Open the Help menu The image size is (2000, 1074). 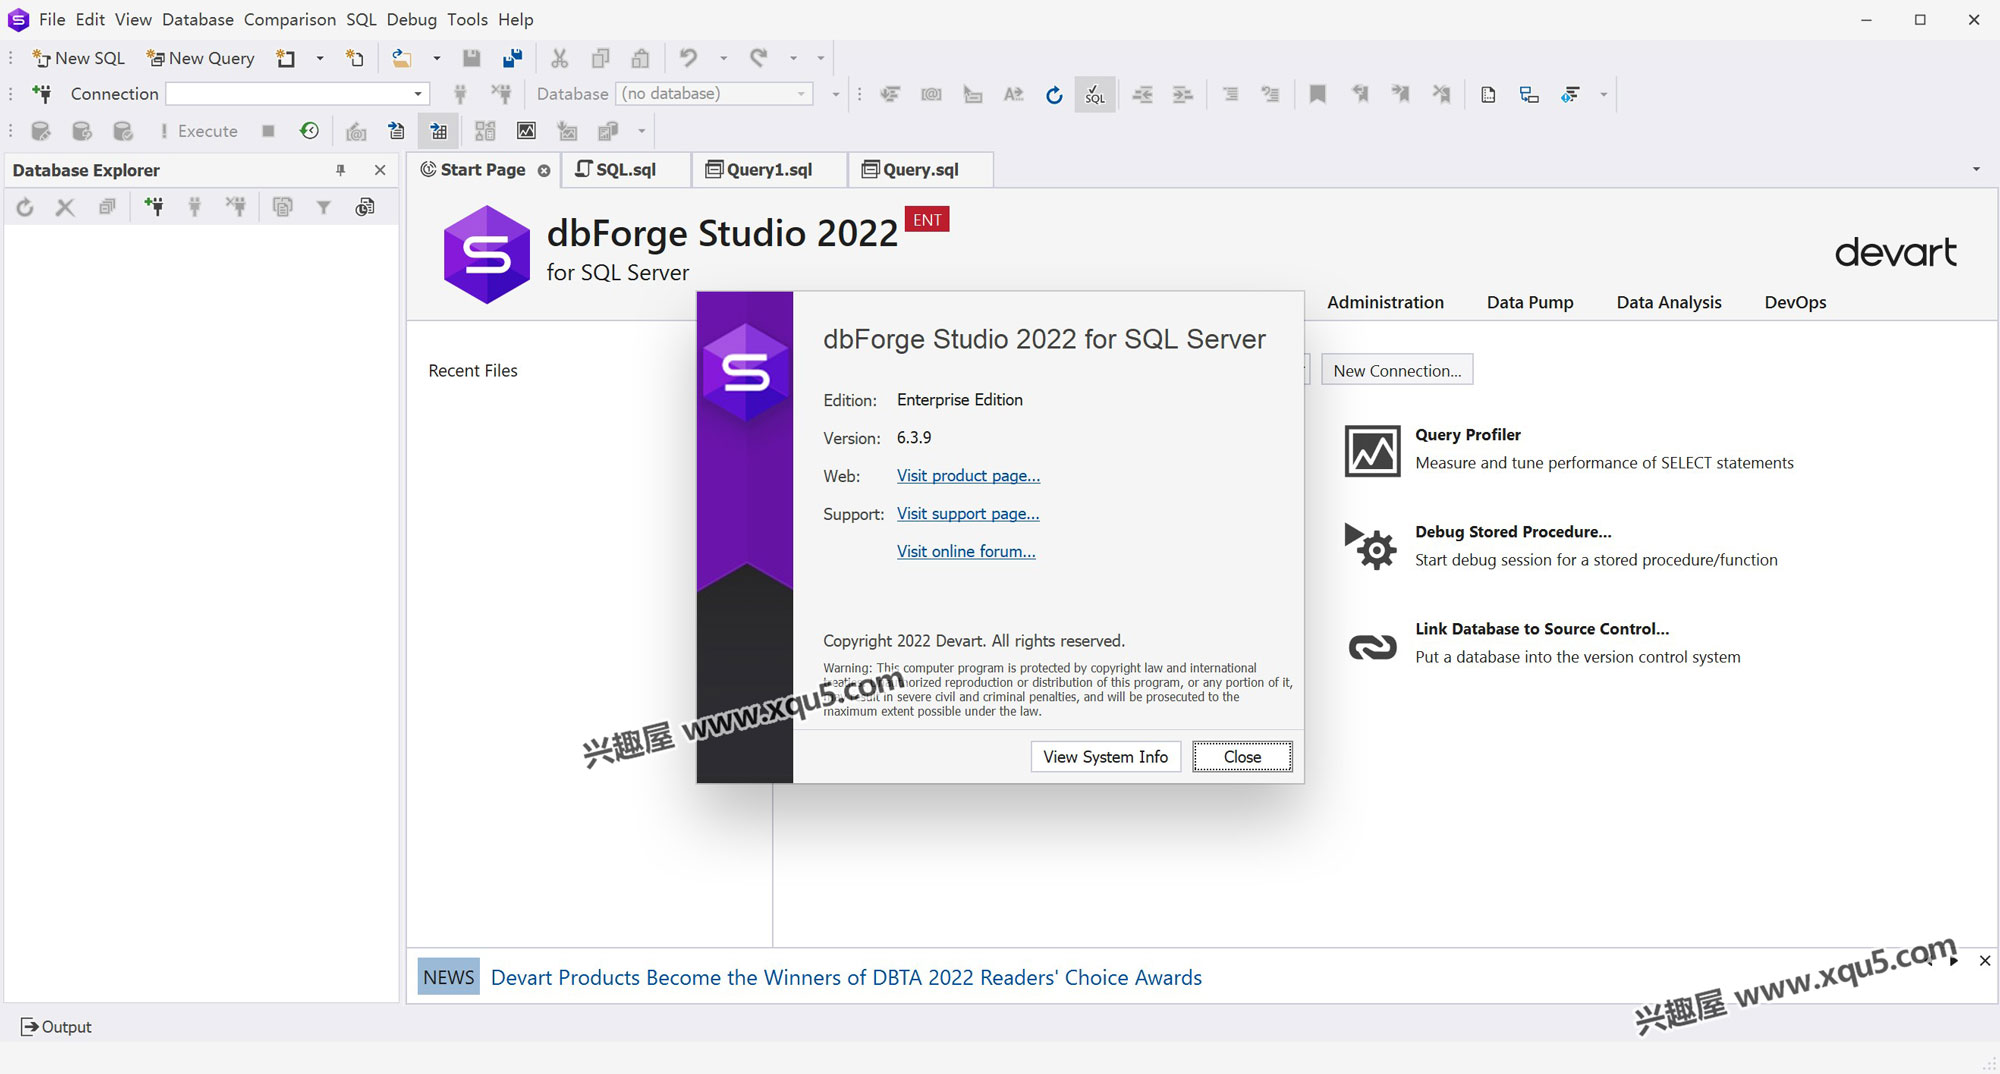tap(516, 19)
